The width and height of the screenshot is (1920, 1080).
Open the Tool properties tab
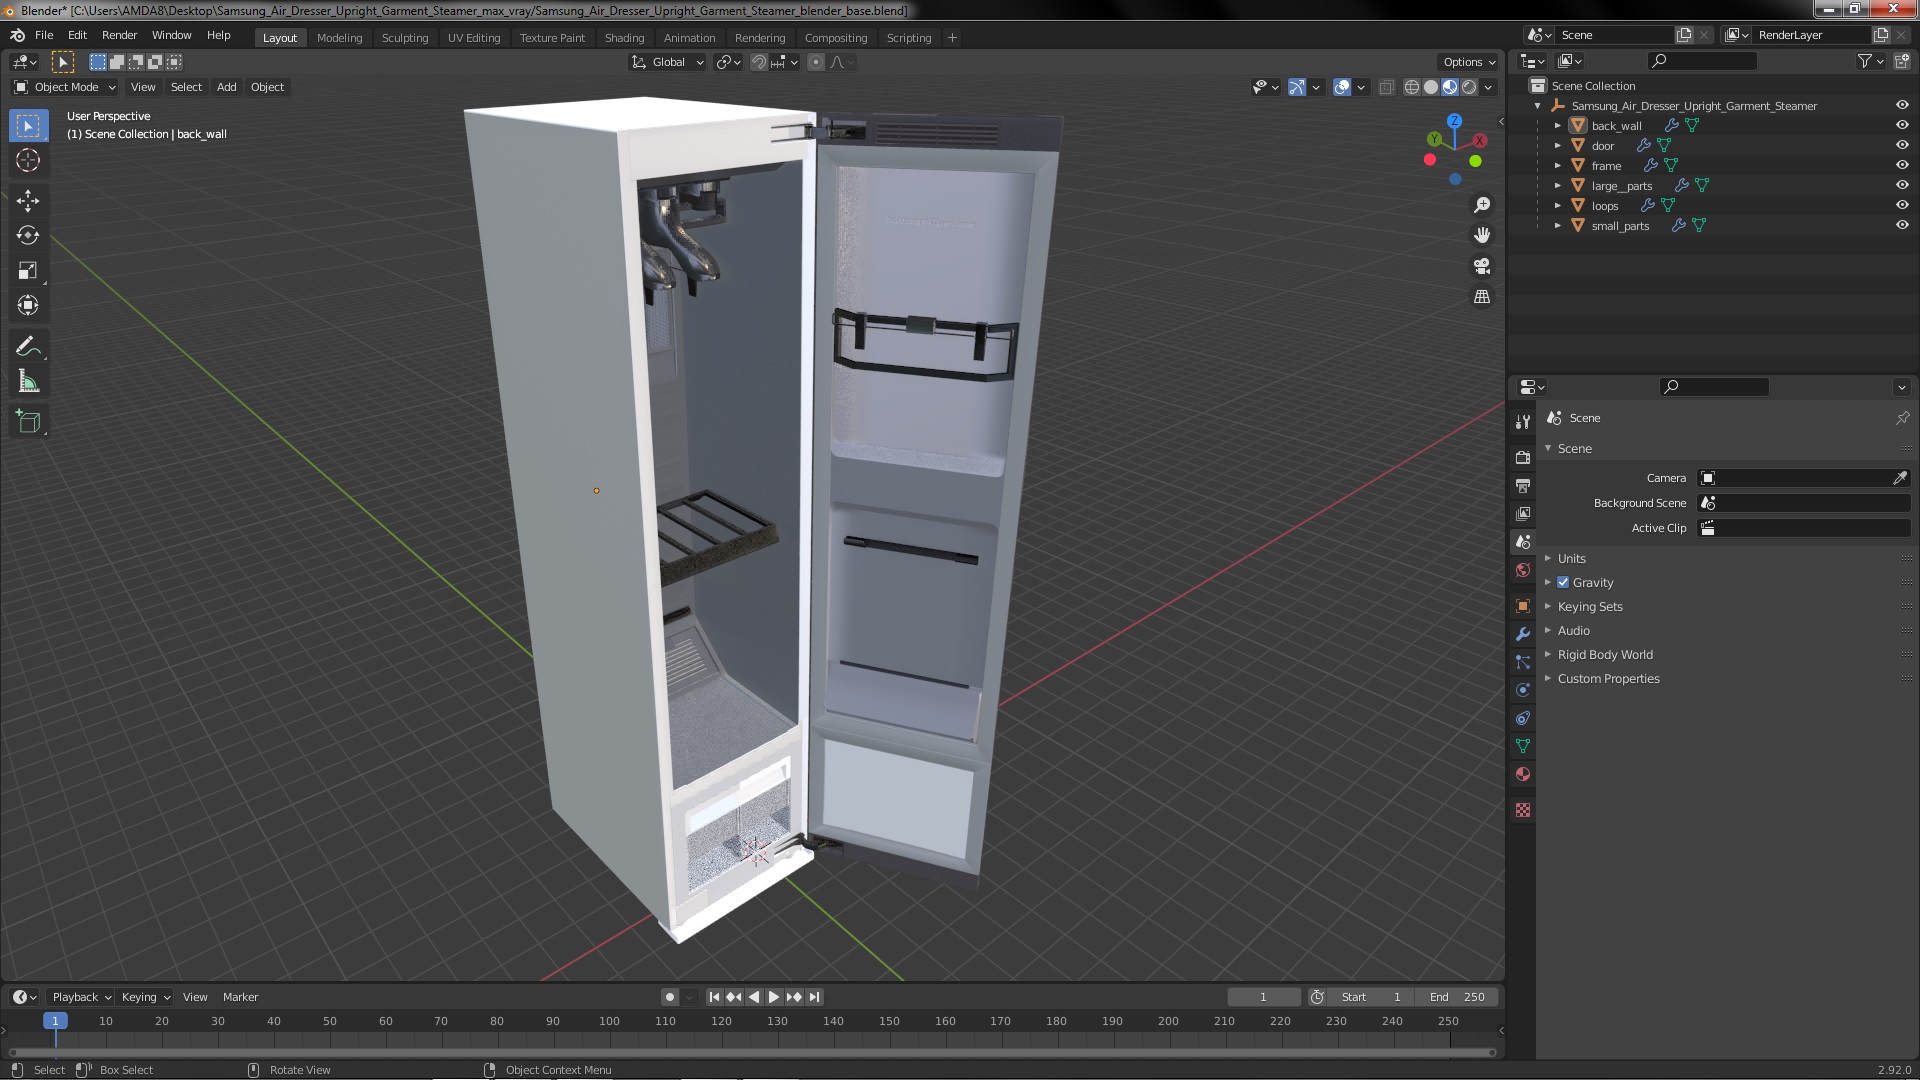(1523, 422)
